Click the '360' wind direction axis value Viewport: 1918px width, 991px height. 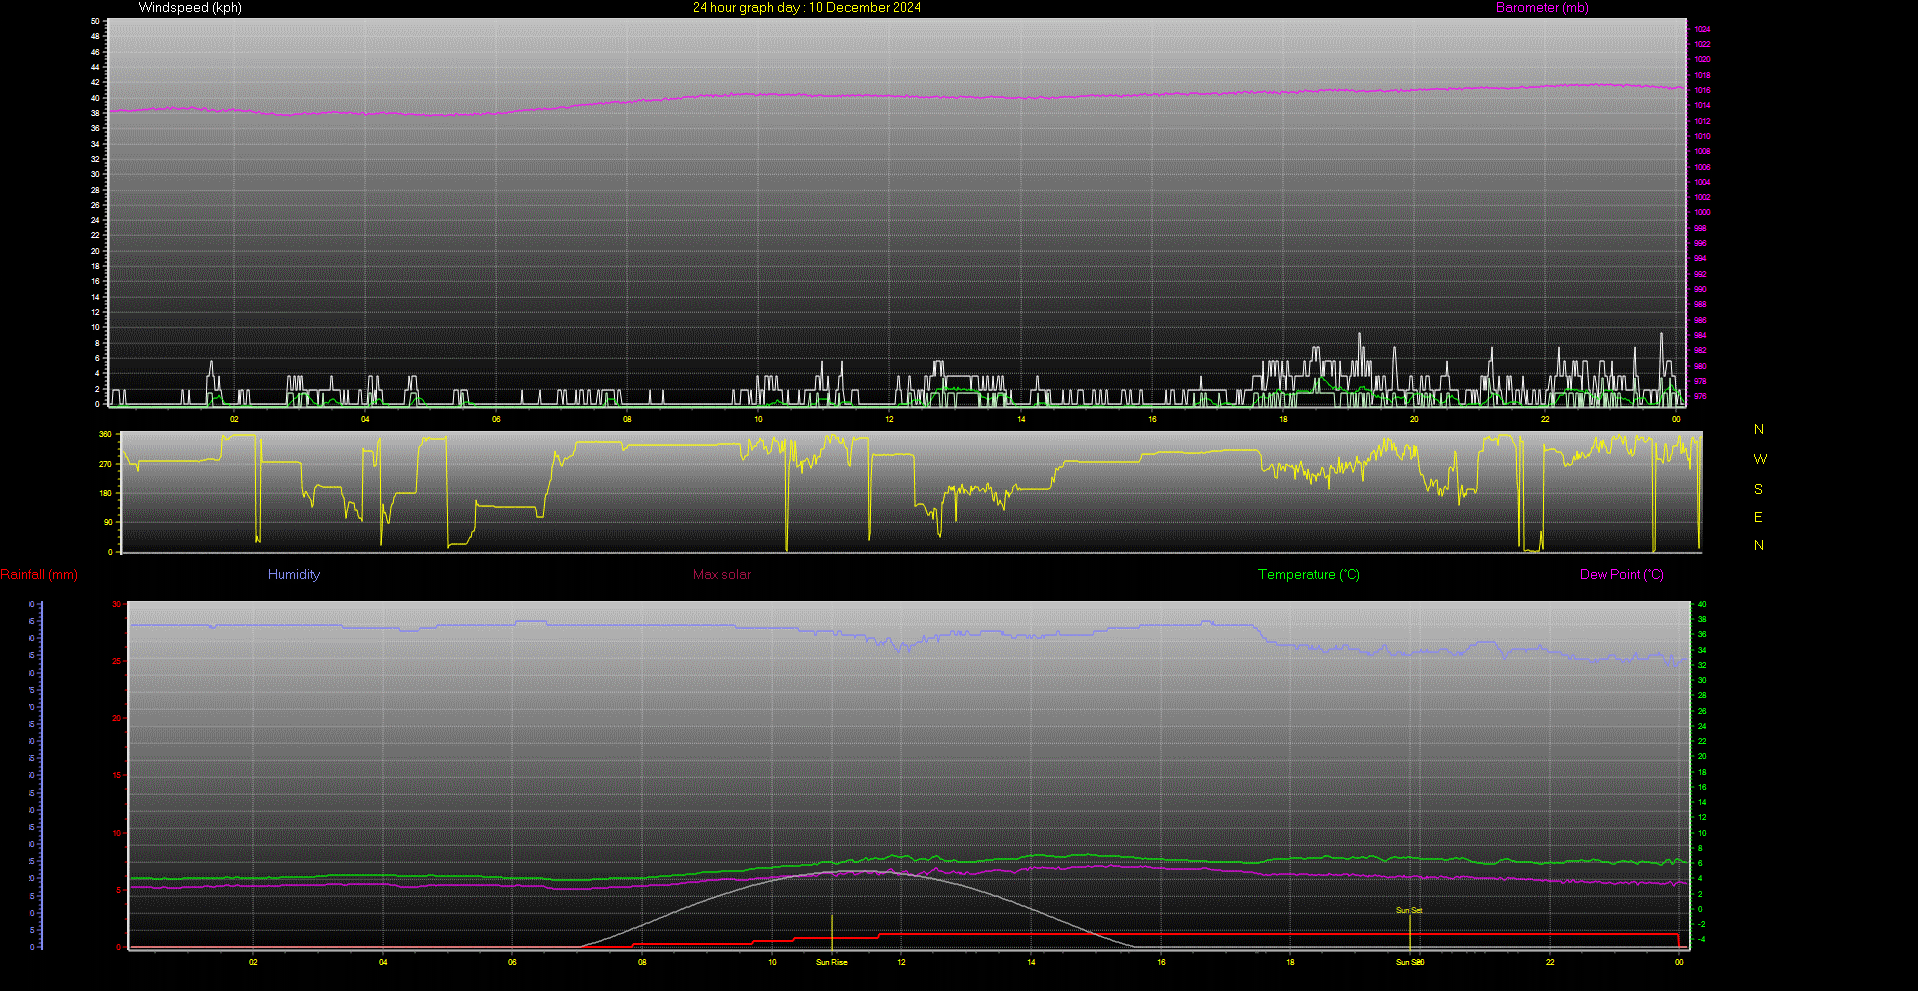105,435
